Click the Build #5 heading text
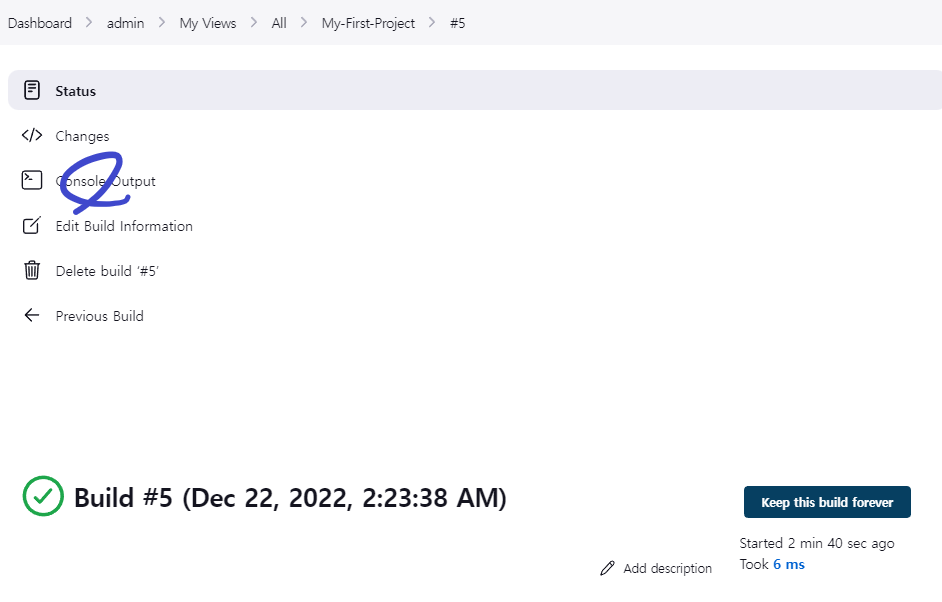This screenshot has width=942, height=602. coord(290,498)
